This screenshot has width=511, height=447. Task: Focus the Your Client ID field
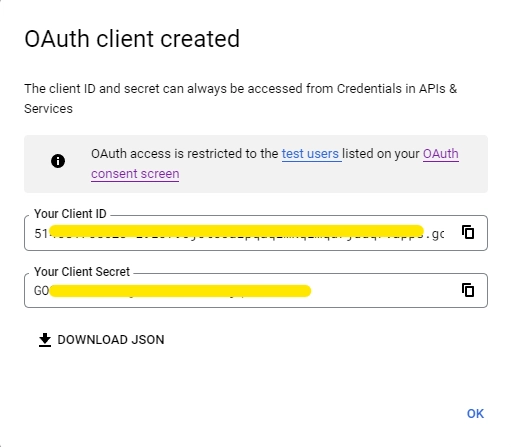(x=256, y=233)
